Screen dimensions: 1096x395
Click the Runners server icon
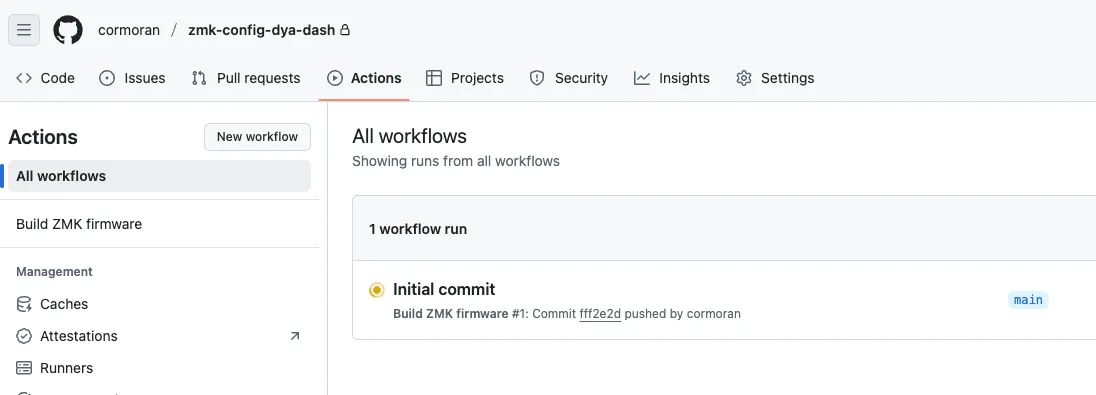click(x=24, y=368)
